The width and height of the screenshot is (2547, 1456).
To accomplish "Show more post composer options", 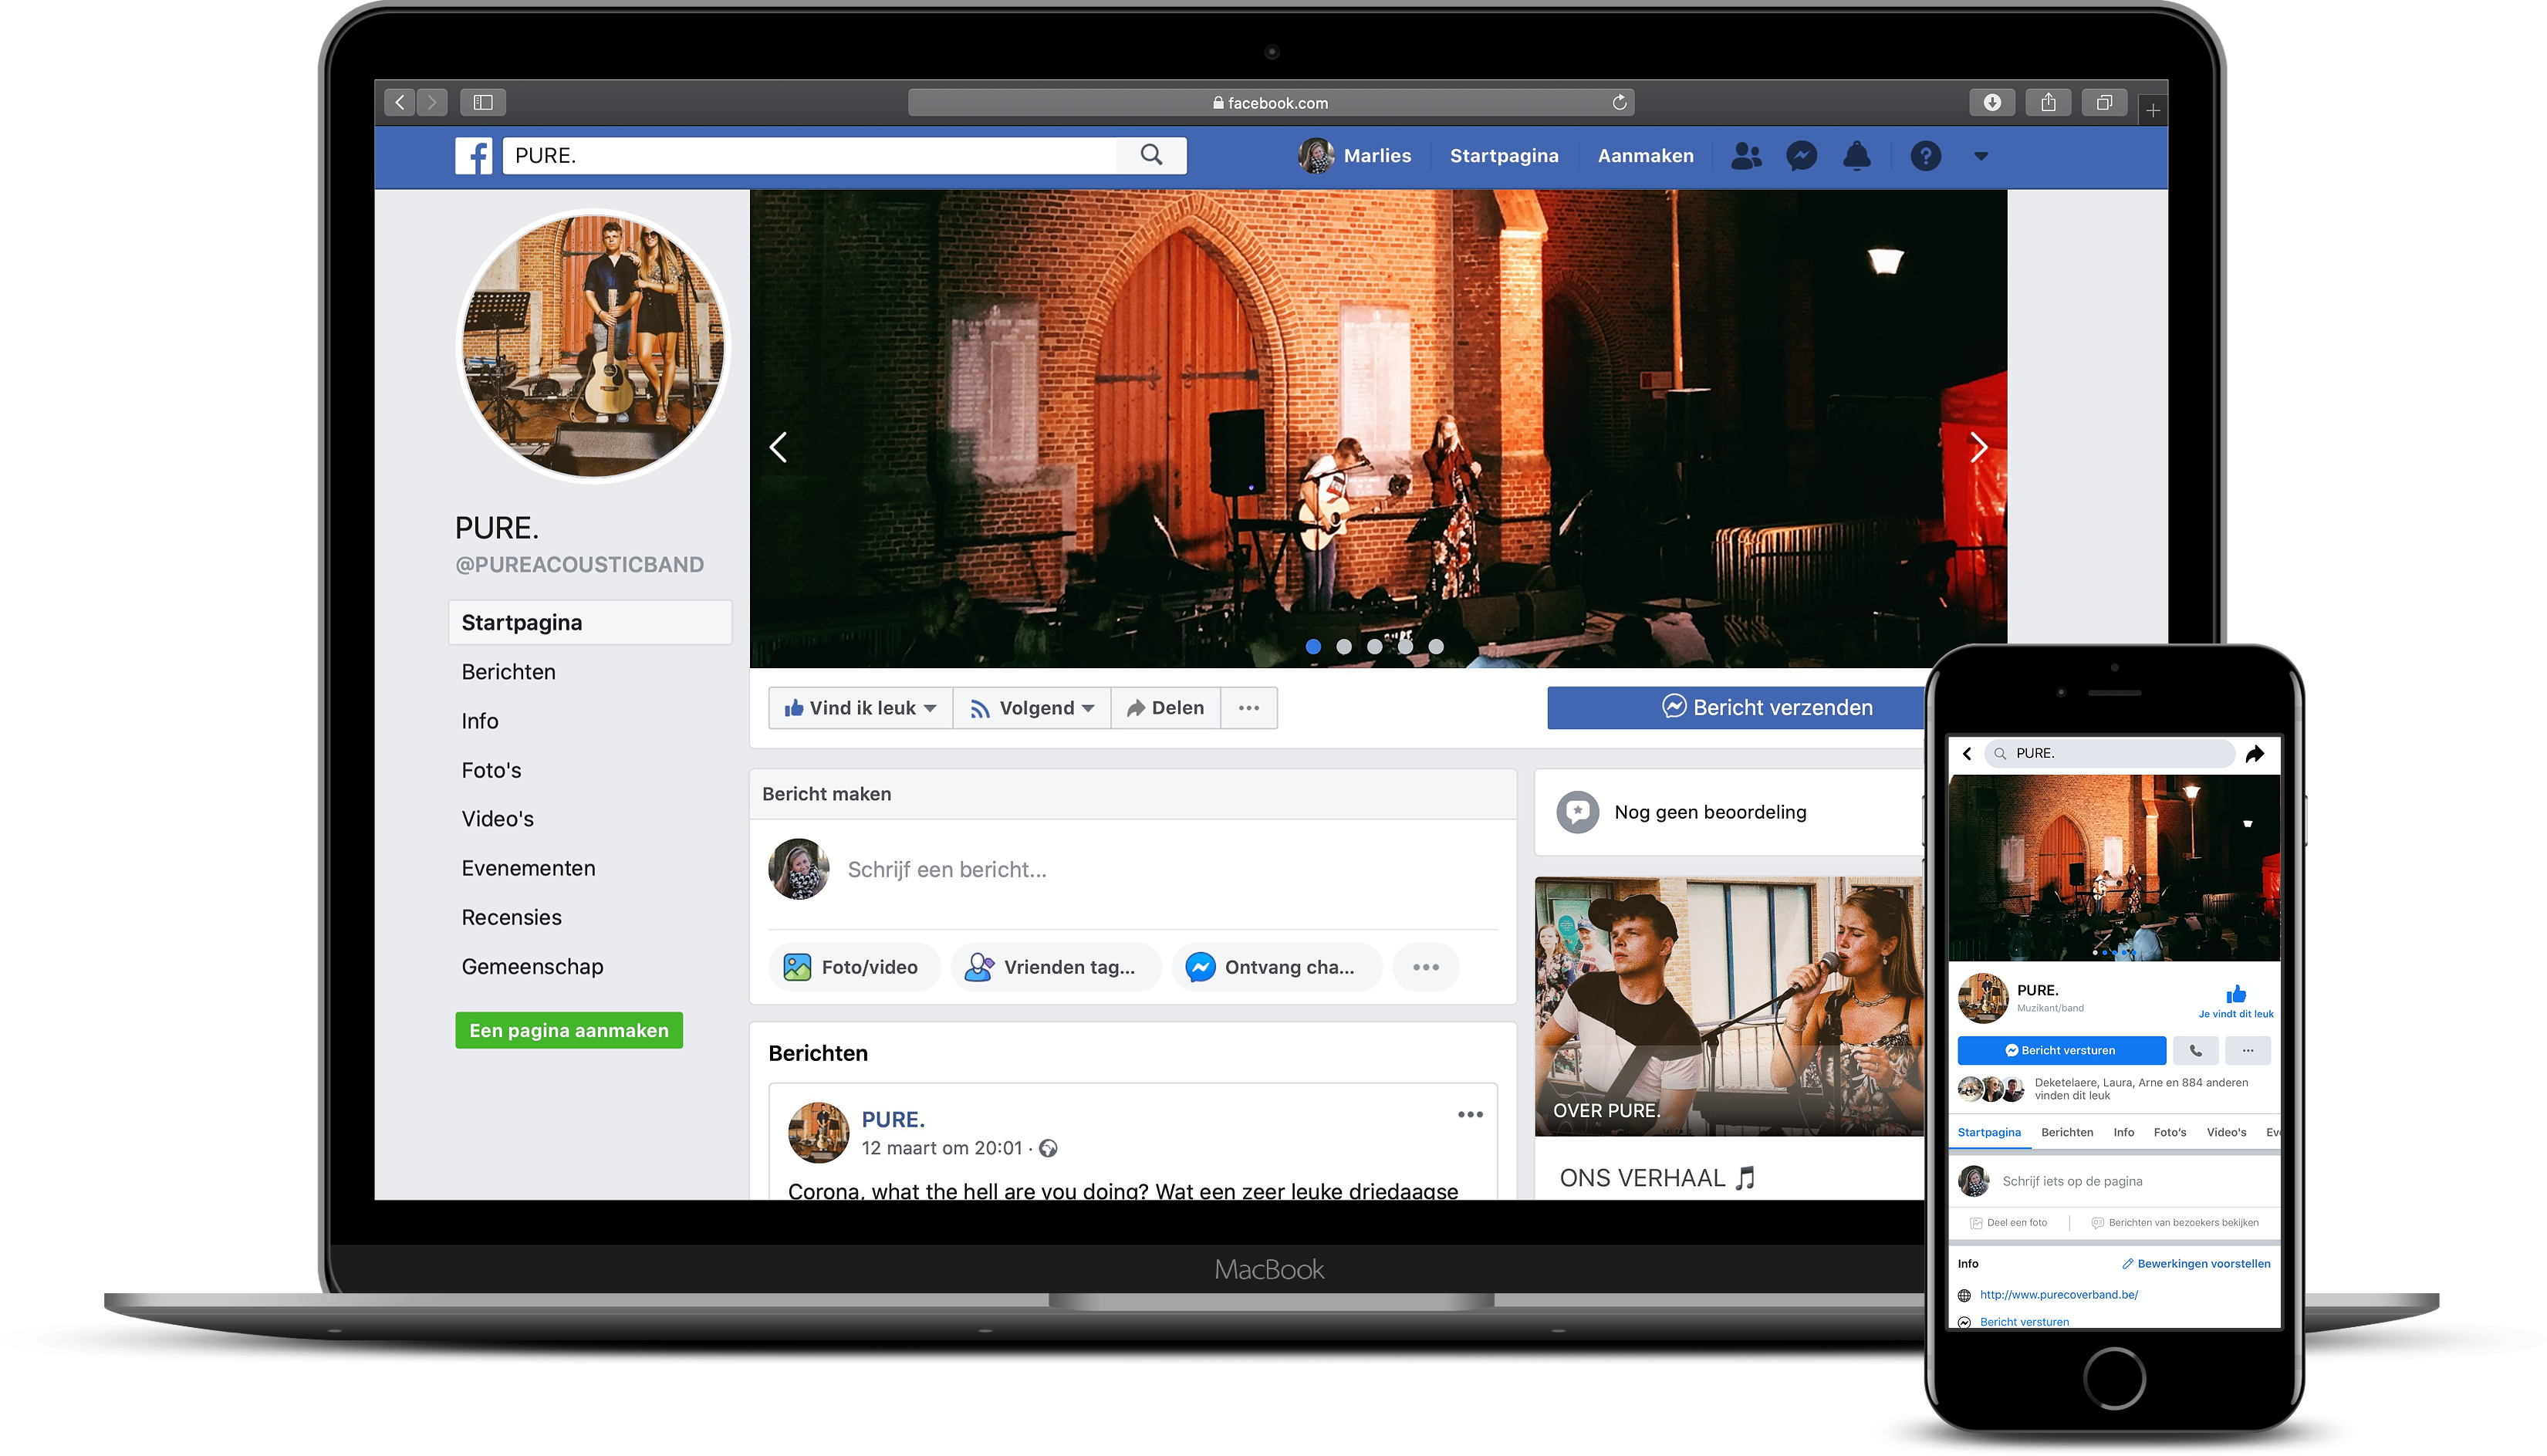I will pyautogui.click(x=1426, y=967).
